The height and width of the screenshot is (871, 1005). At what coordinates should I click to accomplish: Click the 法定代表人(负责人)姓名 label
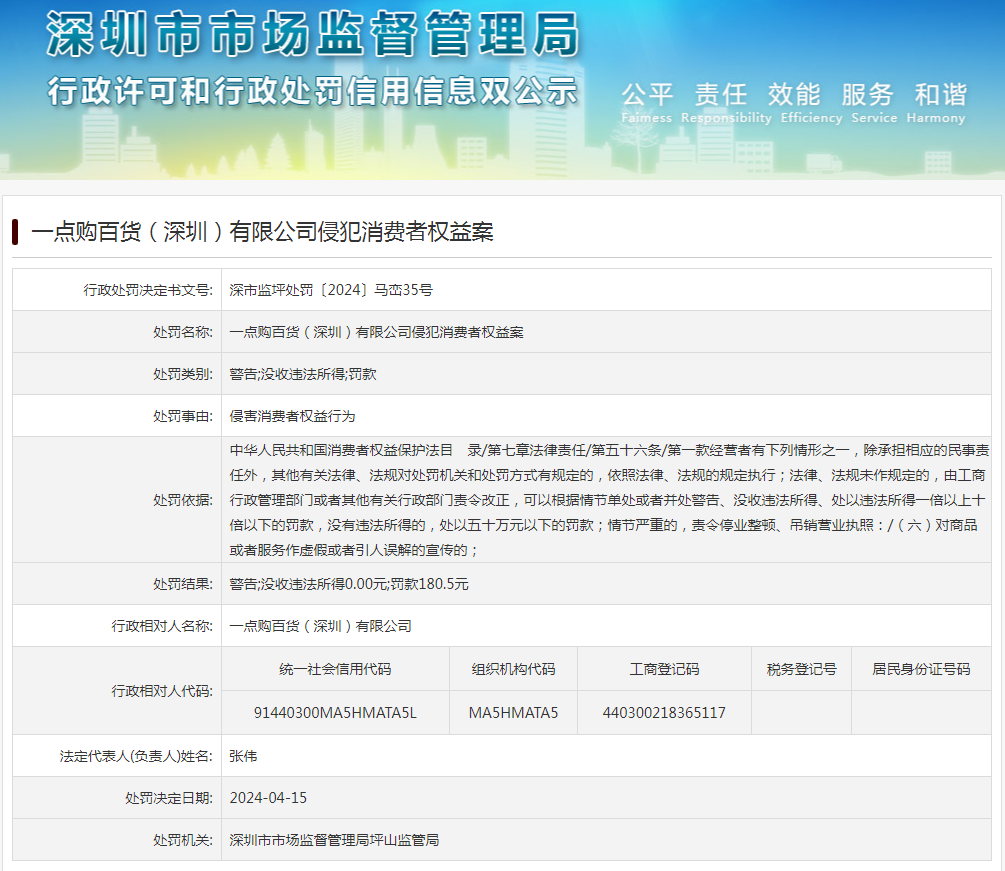pyautogui.click(x=137, y=756)
